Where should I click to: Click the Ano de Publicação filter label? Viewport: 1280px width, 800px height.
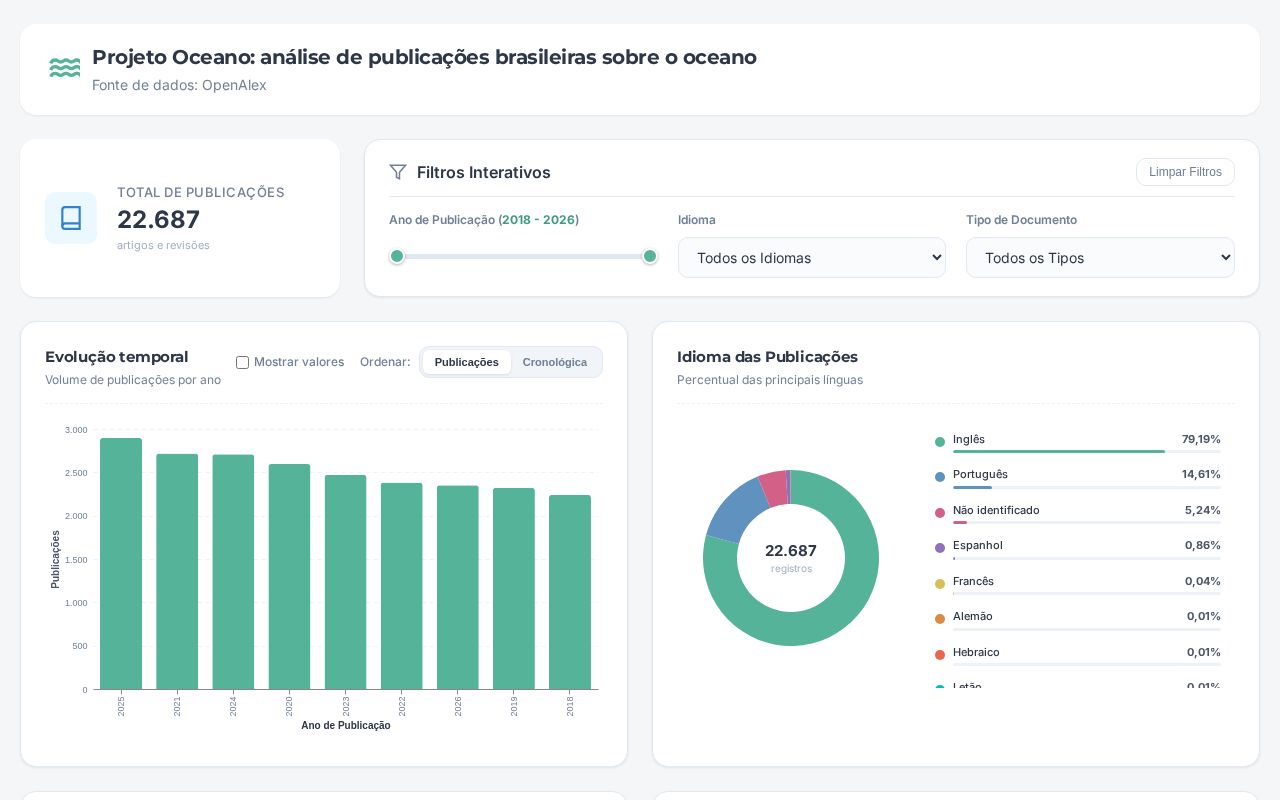pos(484,220)
